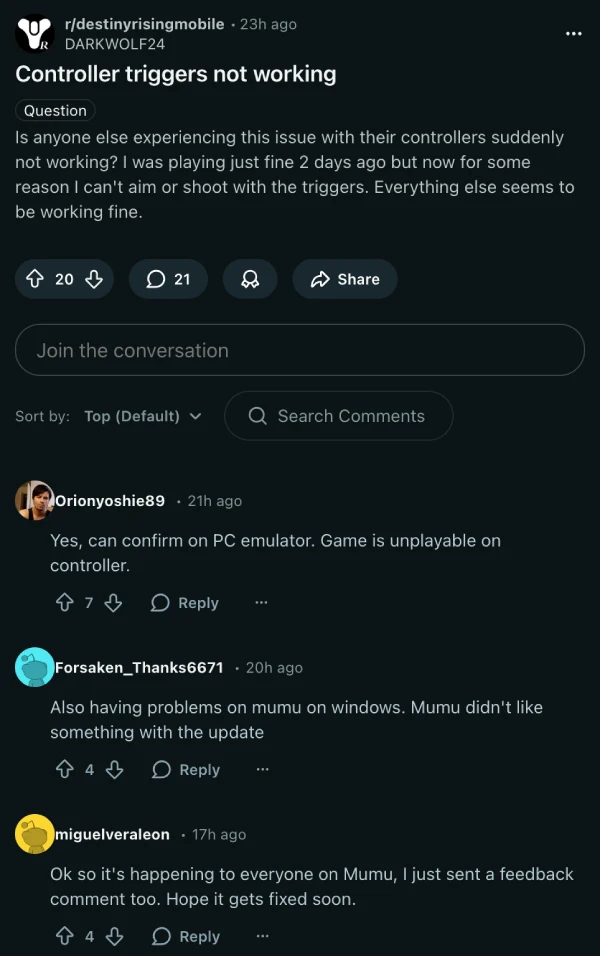Click the r/destinyrisingmobile subreddit avatar icon

click(32, 34)
